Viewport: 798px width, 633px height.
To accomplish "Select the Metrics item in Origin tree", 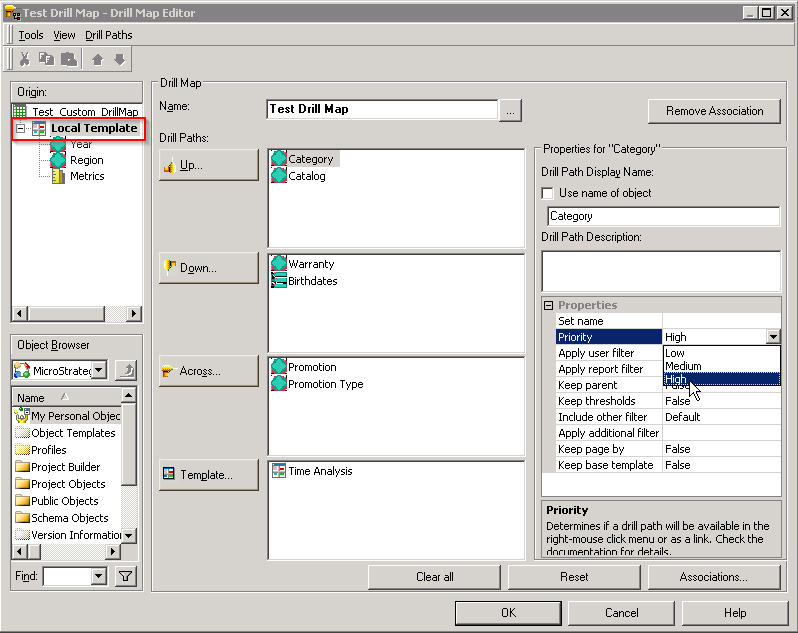I will [x=87, y=176].
